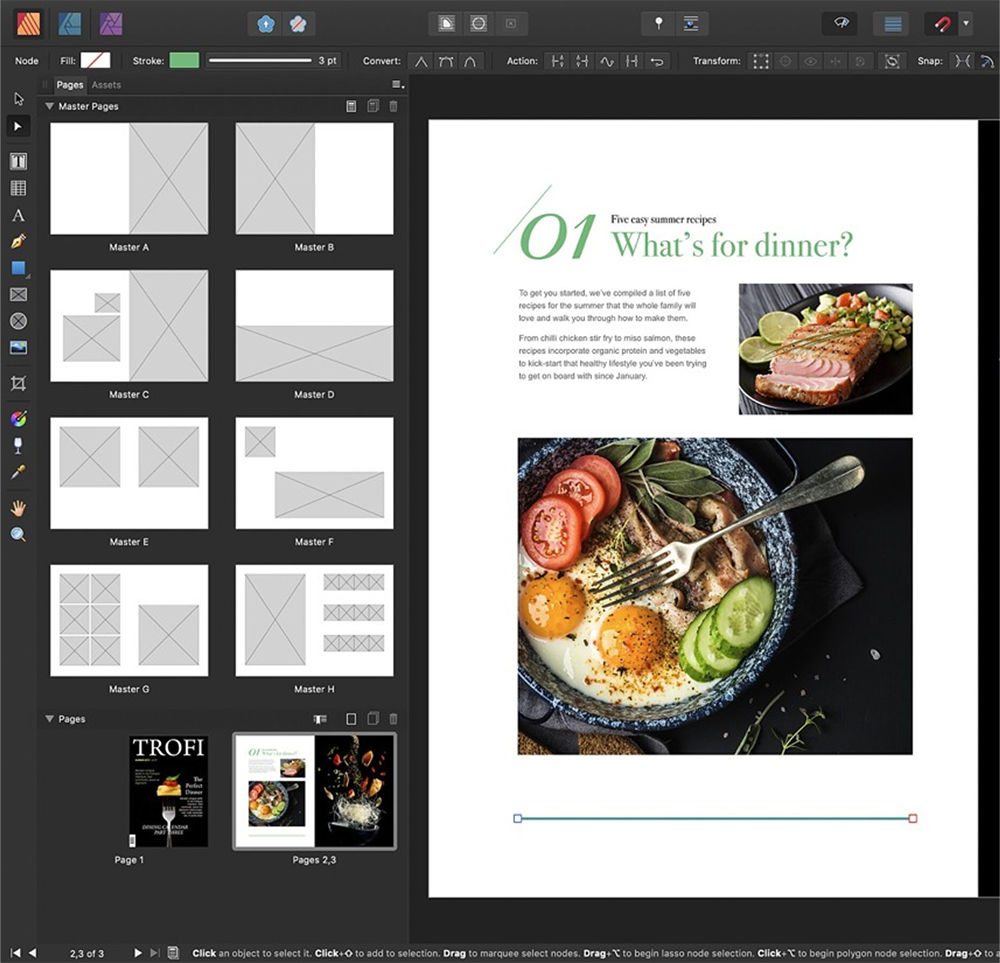The width and height of the screenshot is (1000, 963).
Task: Click the Fill colour swatch
Action: tap(96, 61)
